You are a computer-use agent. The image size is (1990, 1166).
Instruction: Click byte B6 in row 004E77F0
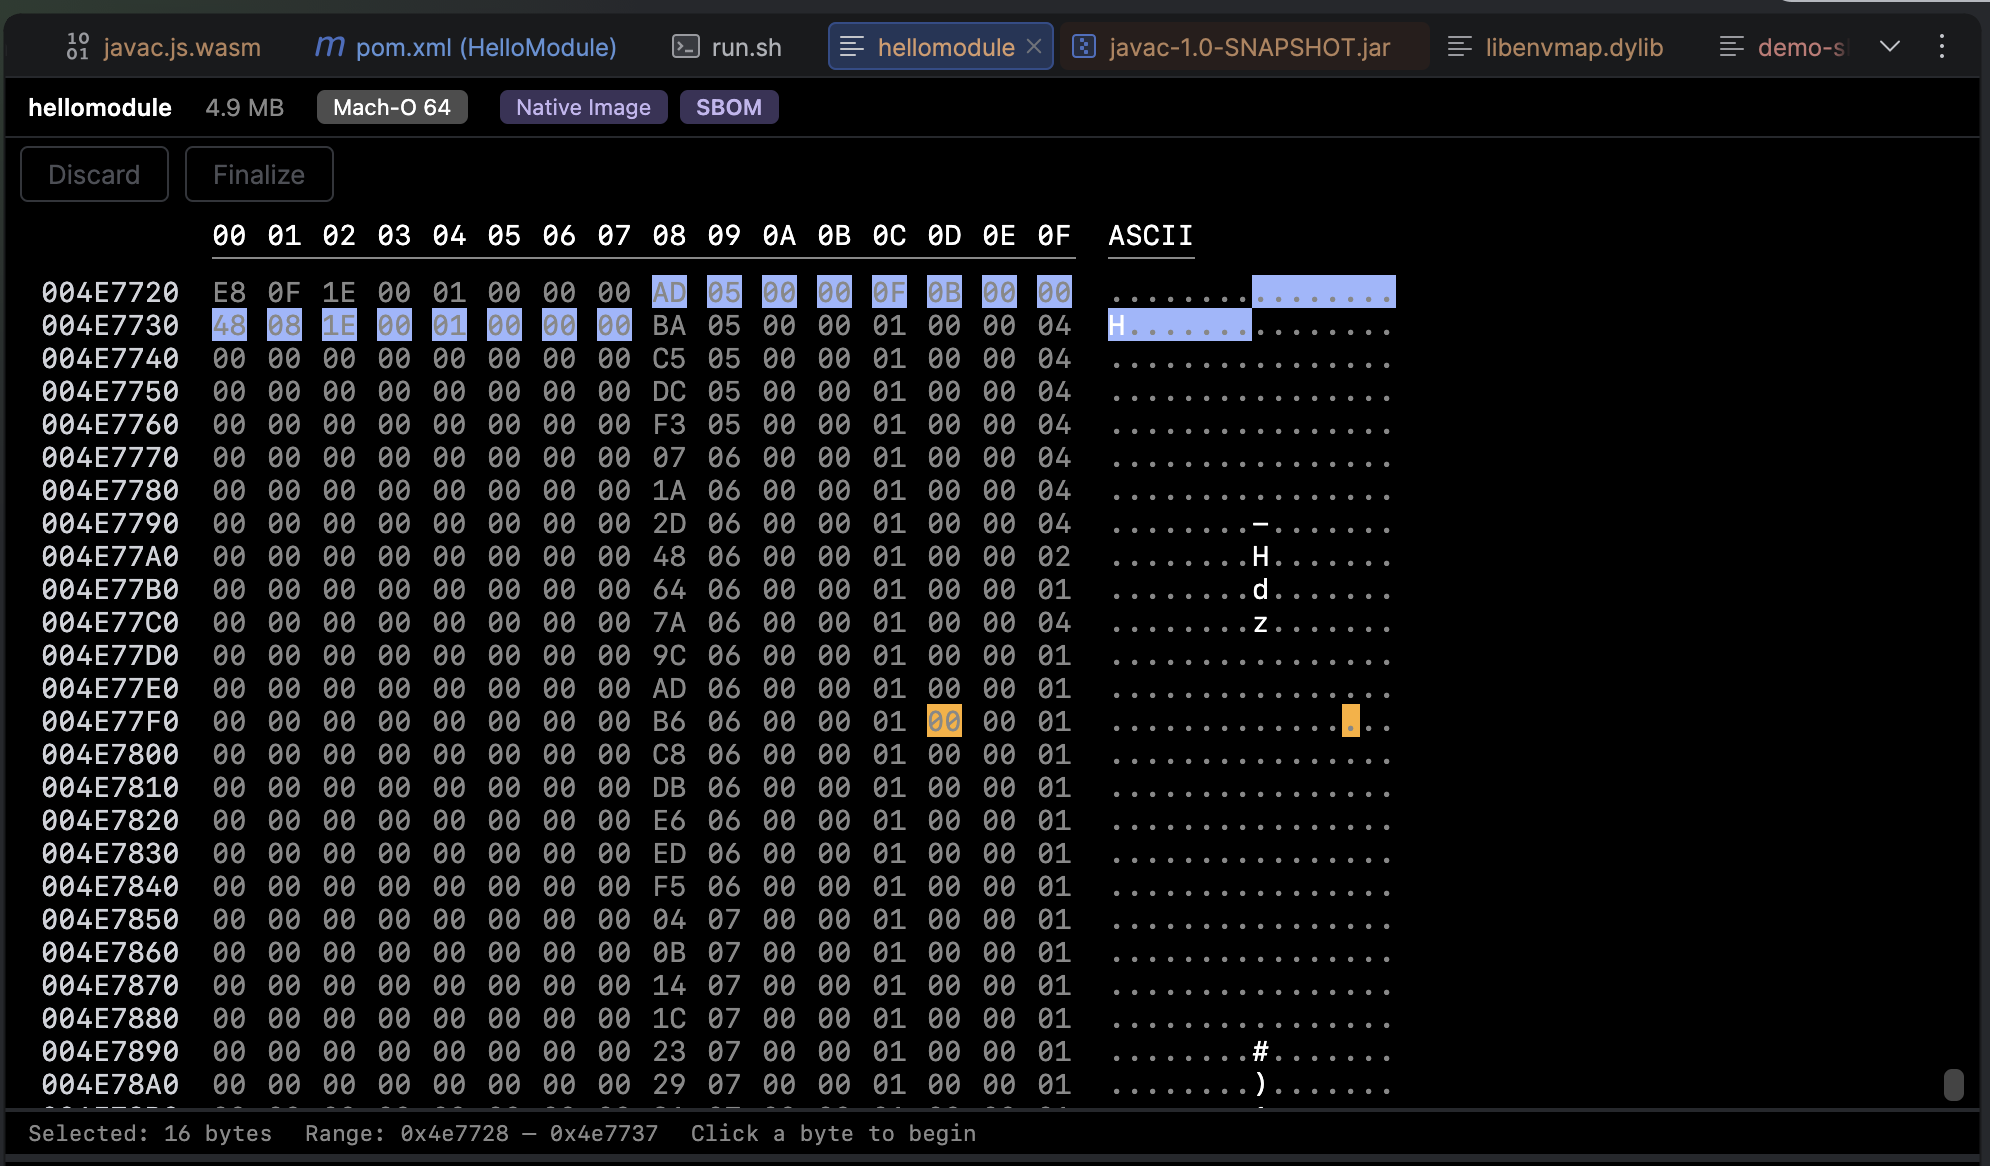tap(669, 721)
